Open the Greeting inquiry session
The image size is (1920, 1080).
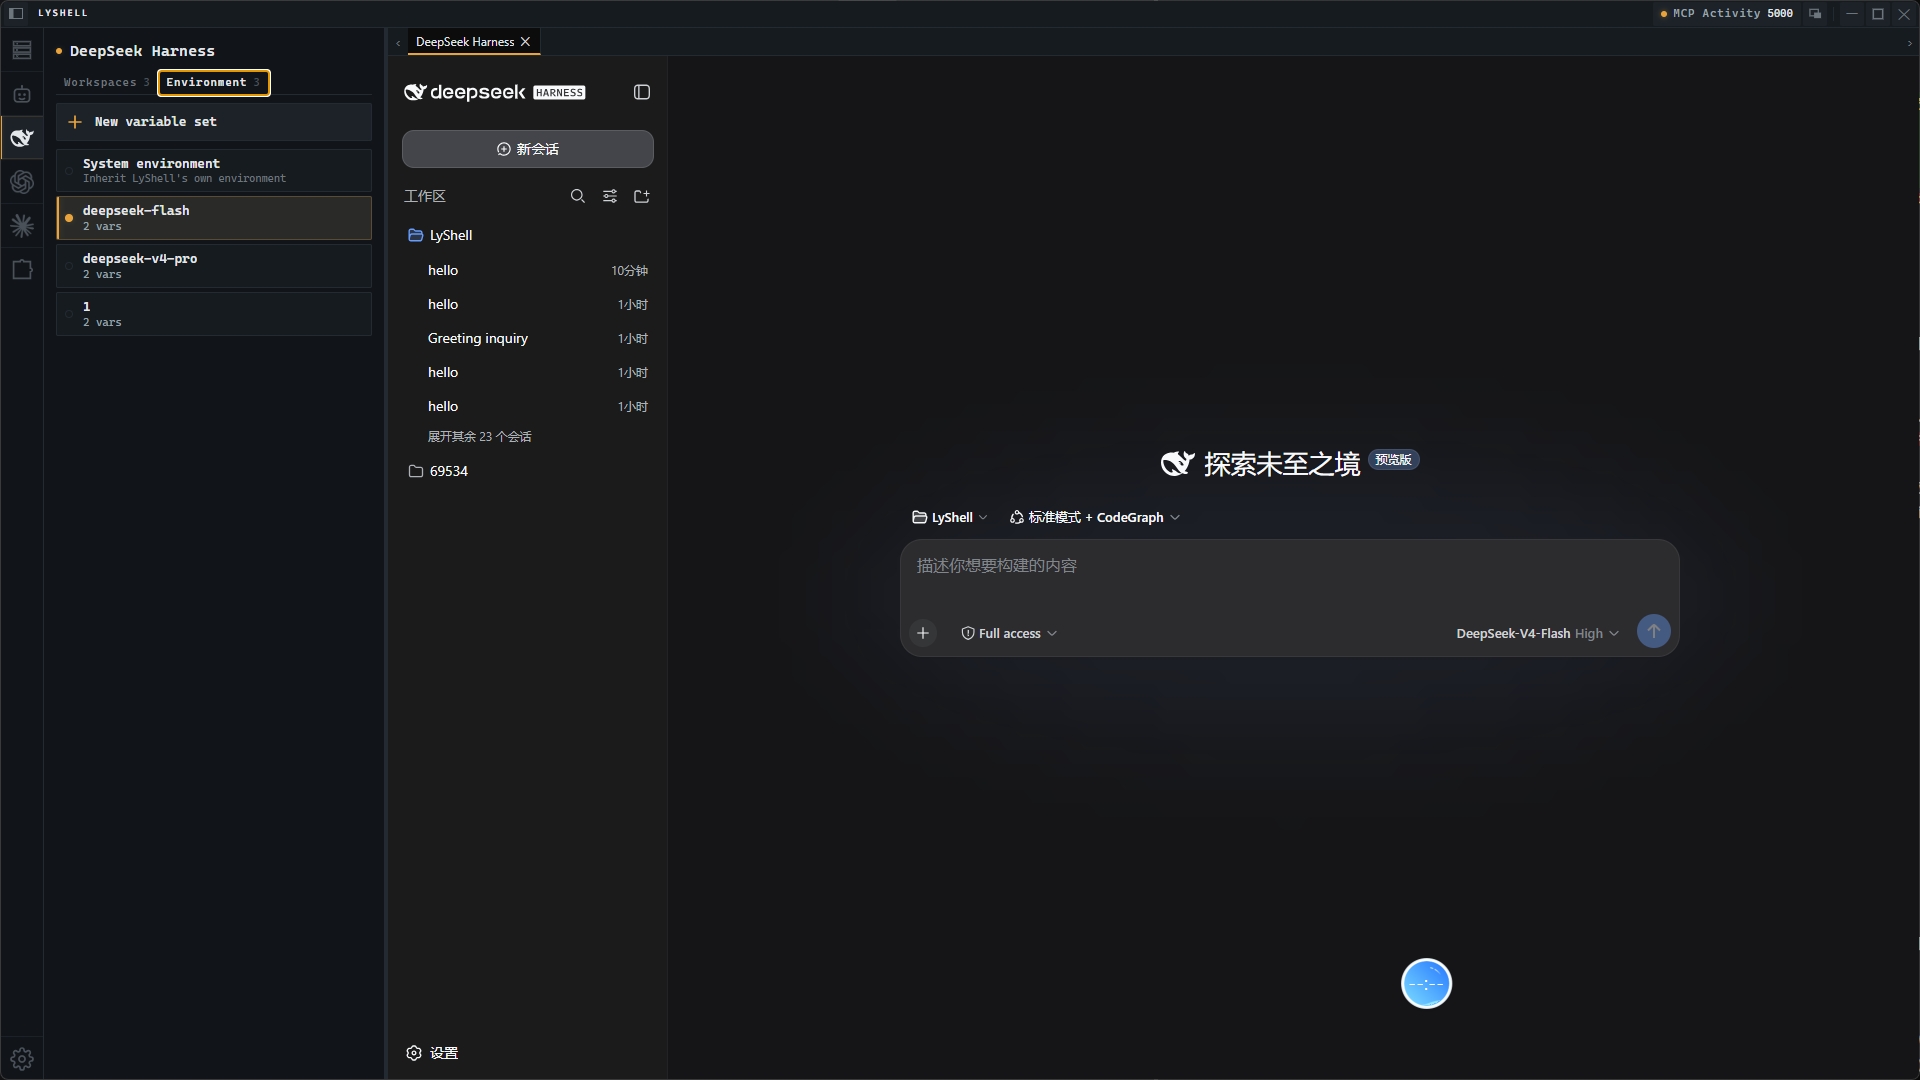click(528, 338)
